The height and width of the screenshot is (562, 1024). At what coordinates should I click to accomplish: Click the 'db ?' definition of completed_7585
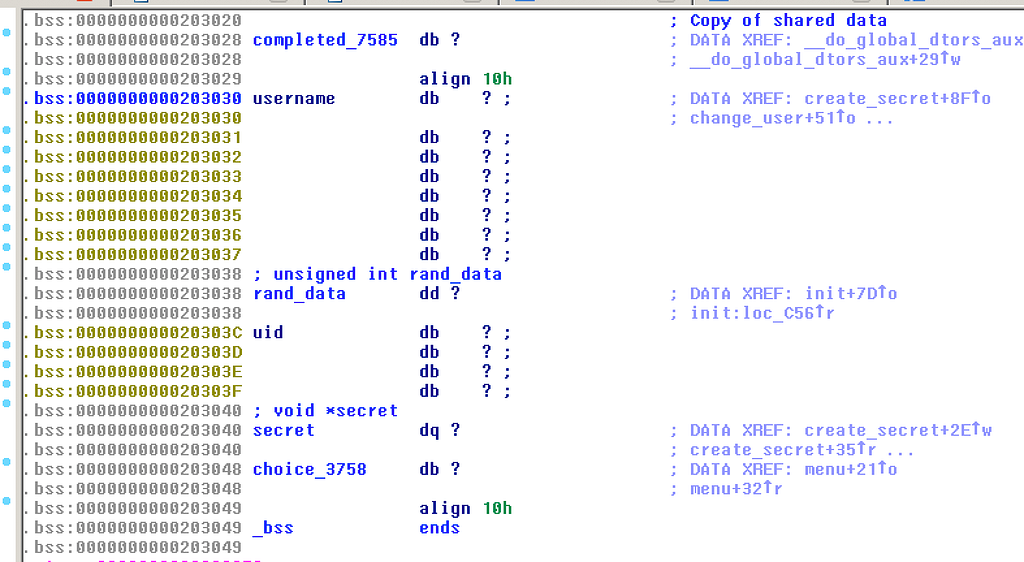click(x=440, y=40)
